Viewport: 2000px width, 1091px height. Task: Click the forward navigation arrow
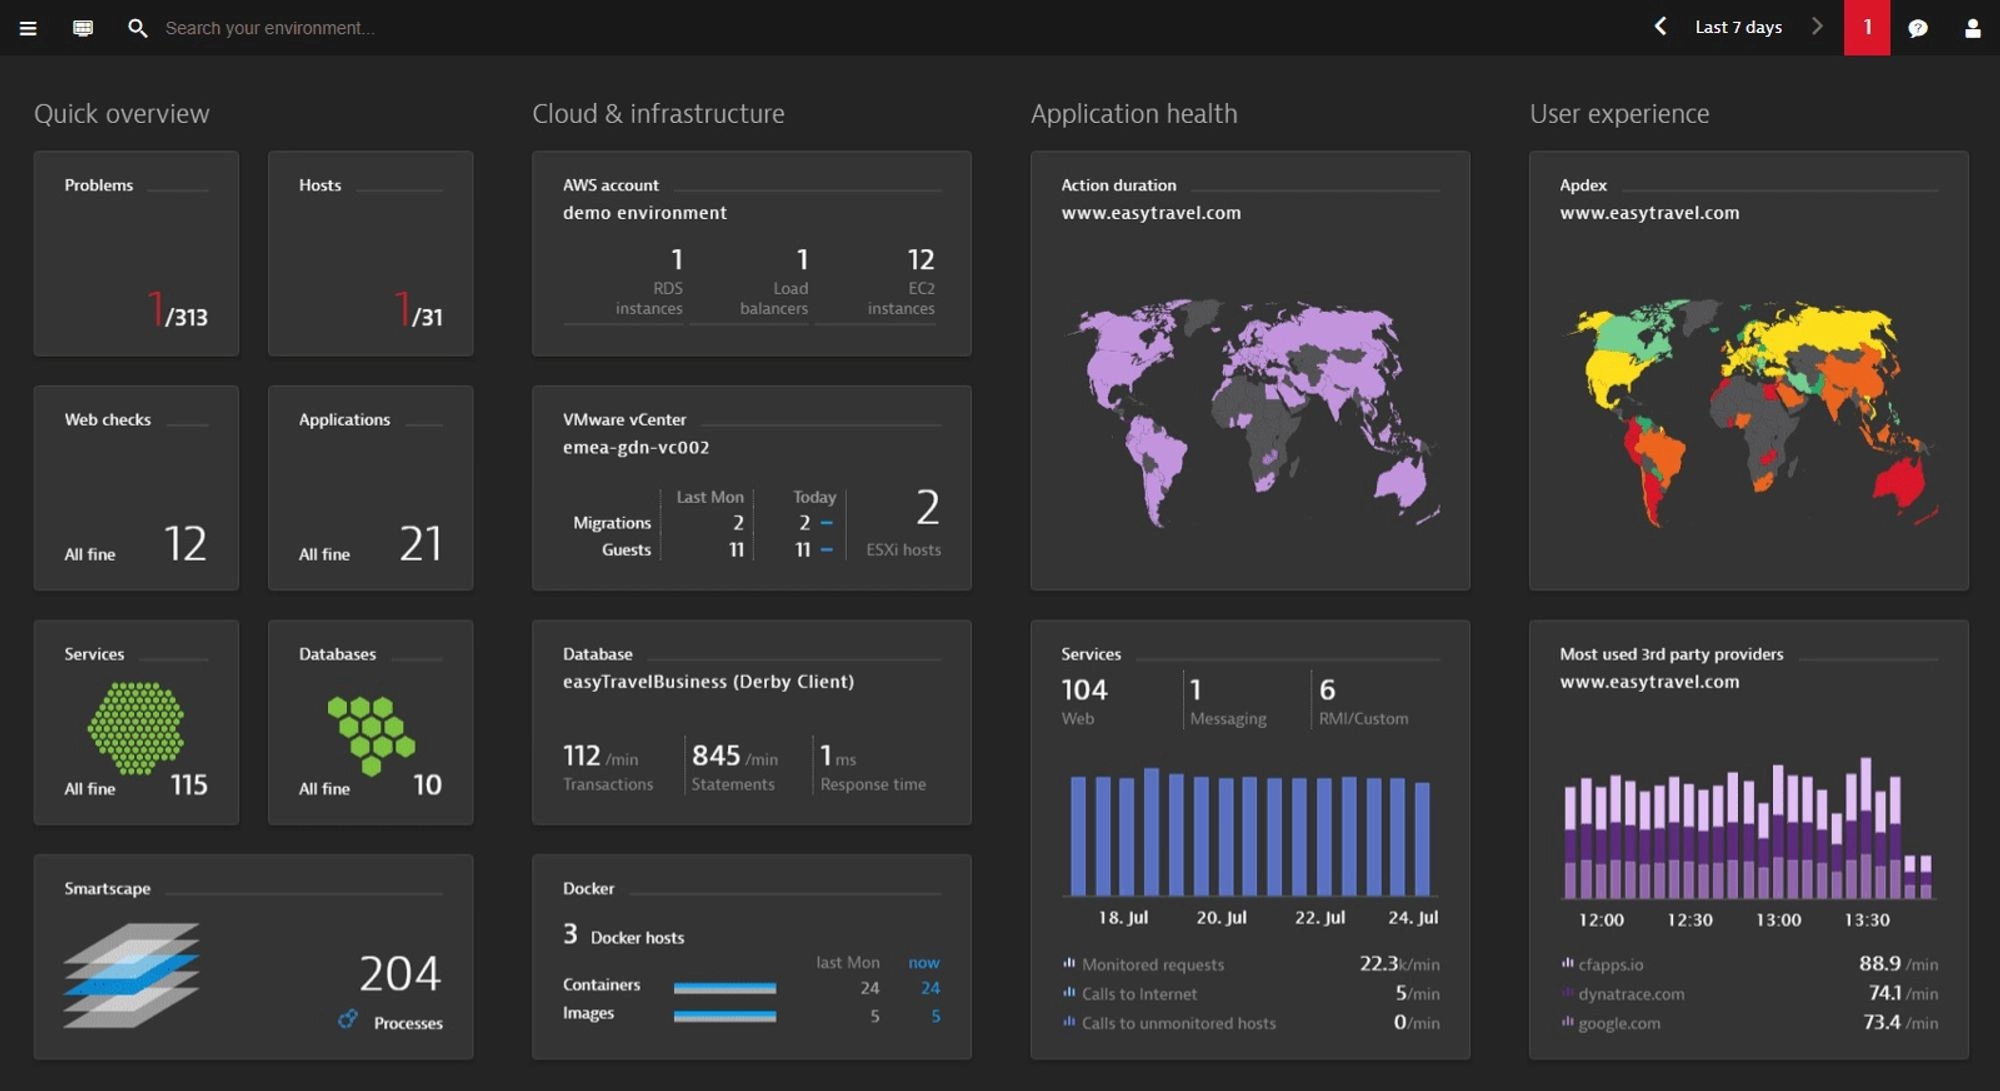[1816, 26]
